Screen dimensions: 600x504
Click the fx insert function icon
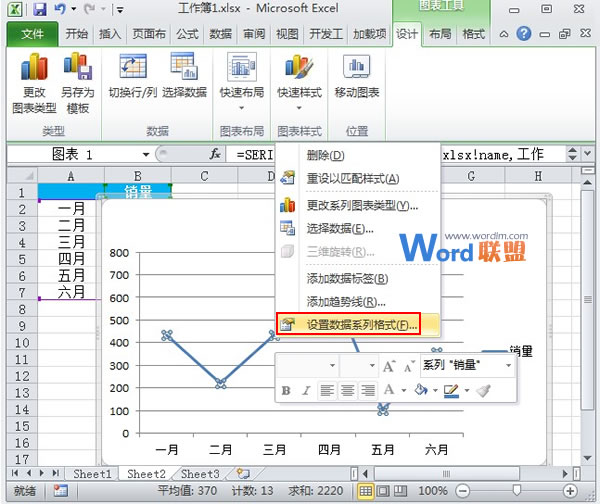click(215, 154)
